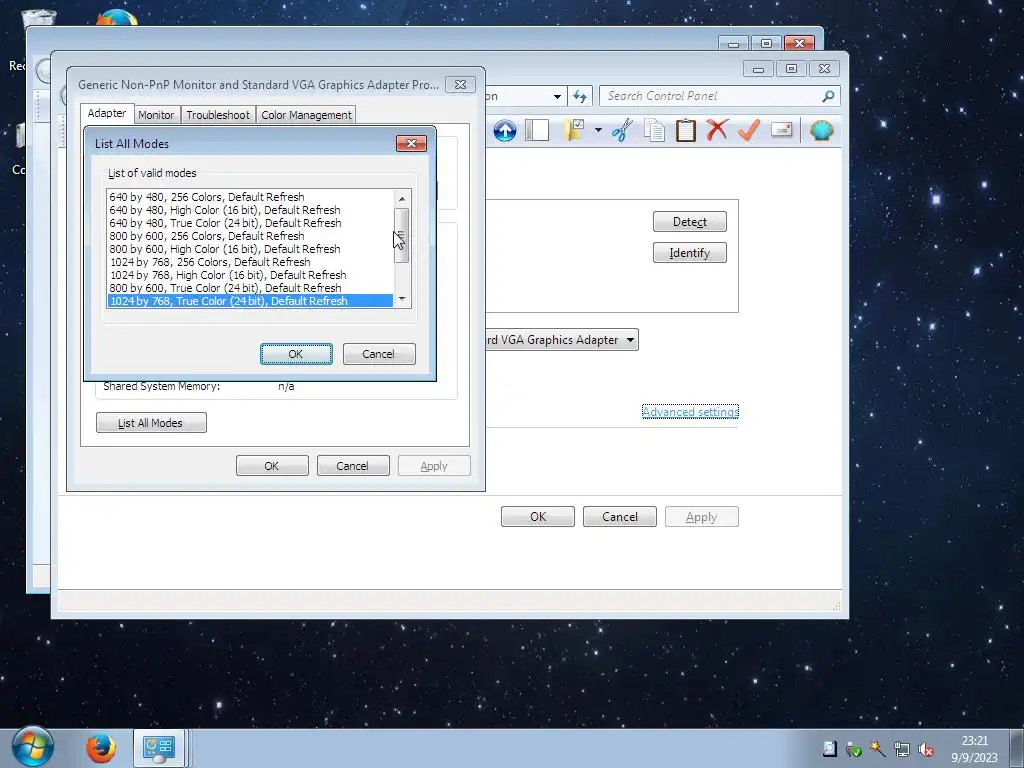Click the Detect button
The height and width of the screenshot is (768, 1024).
pos(690,221)
